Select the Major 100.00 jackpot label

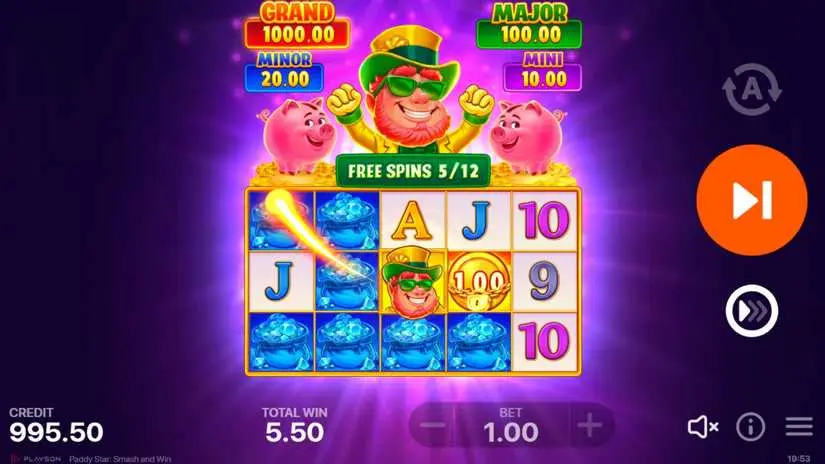tap(529, 26)
